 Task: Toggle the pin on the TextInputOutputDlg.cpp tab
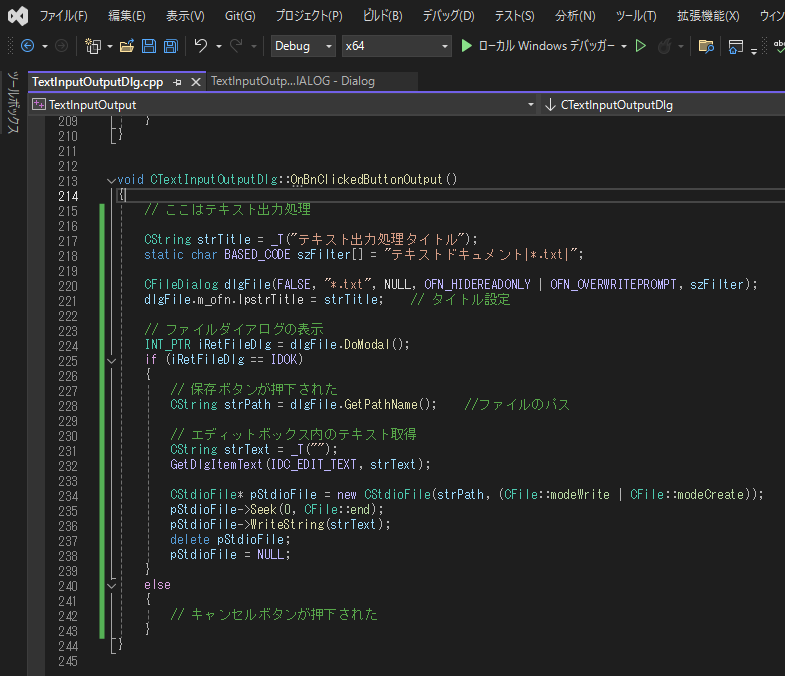tap(177, 82)
